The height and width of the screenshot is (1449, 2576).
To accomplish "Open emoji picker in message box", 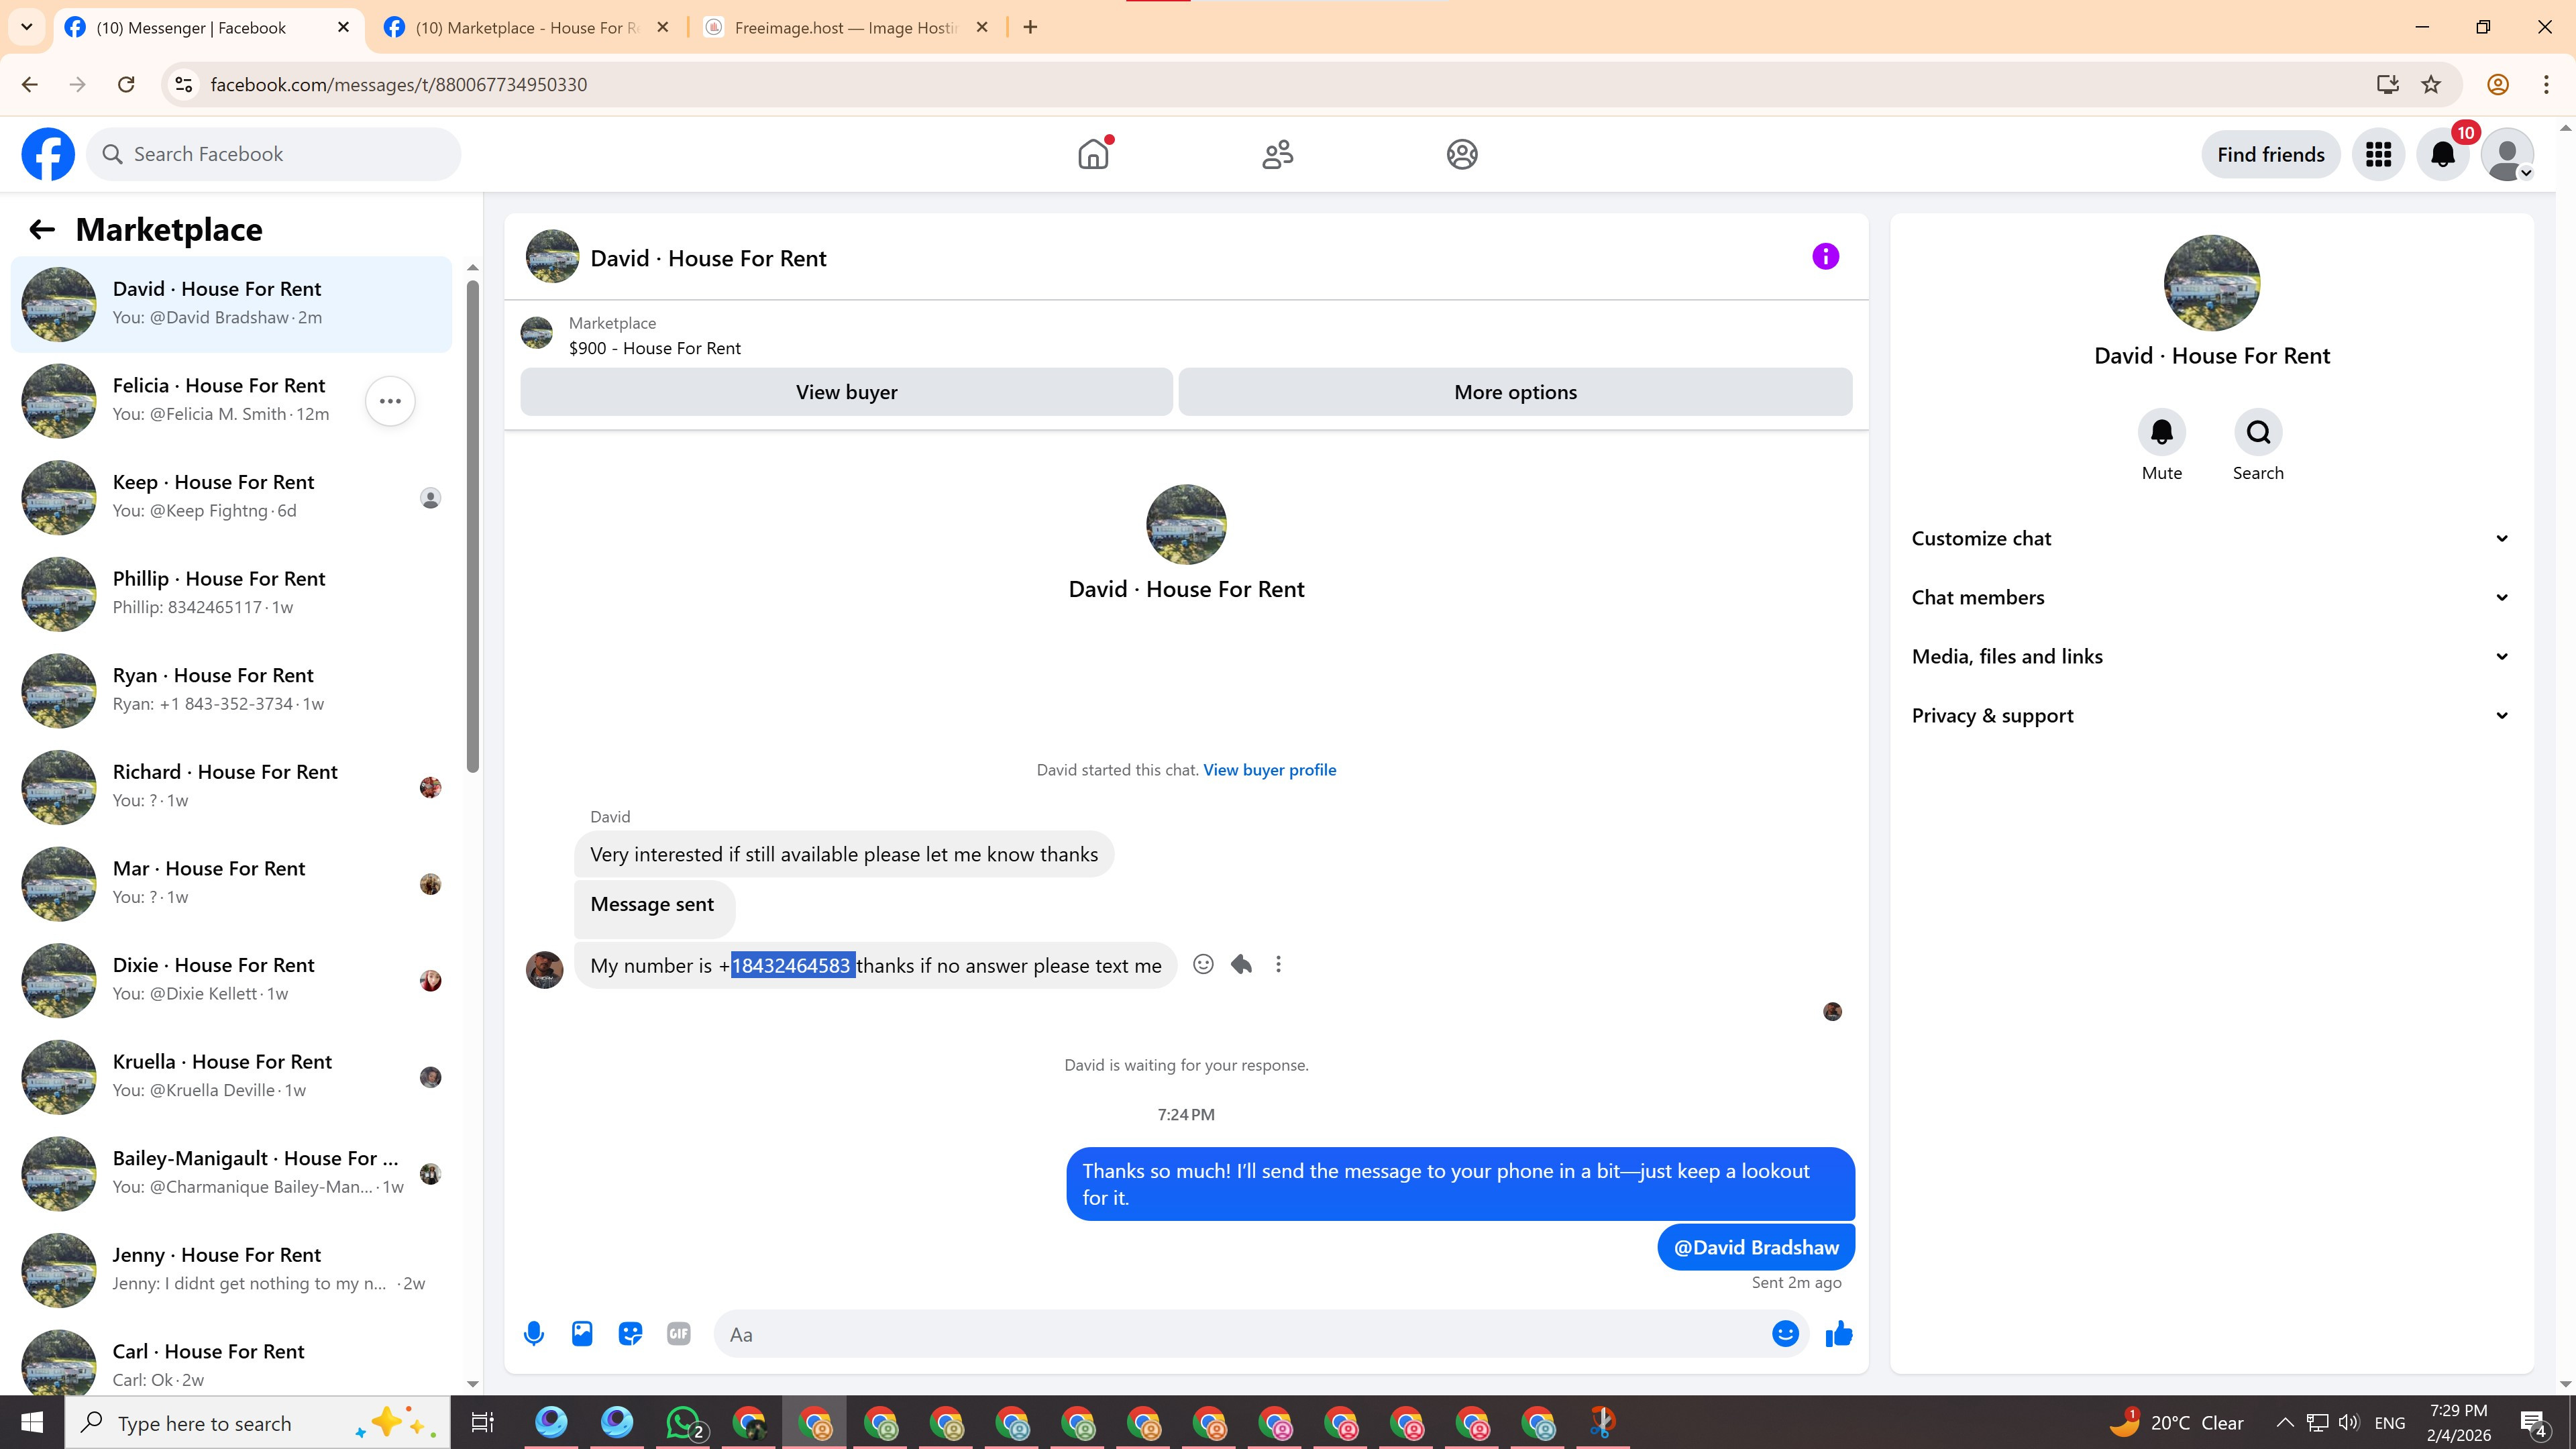I will tap(1785, 1333).
